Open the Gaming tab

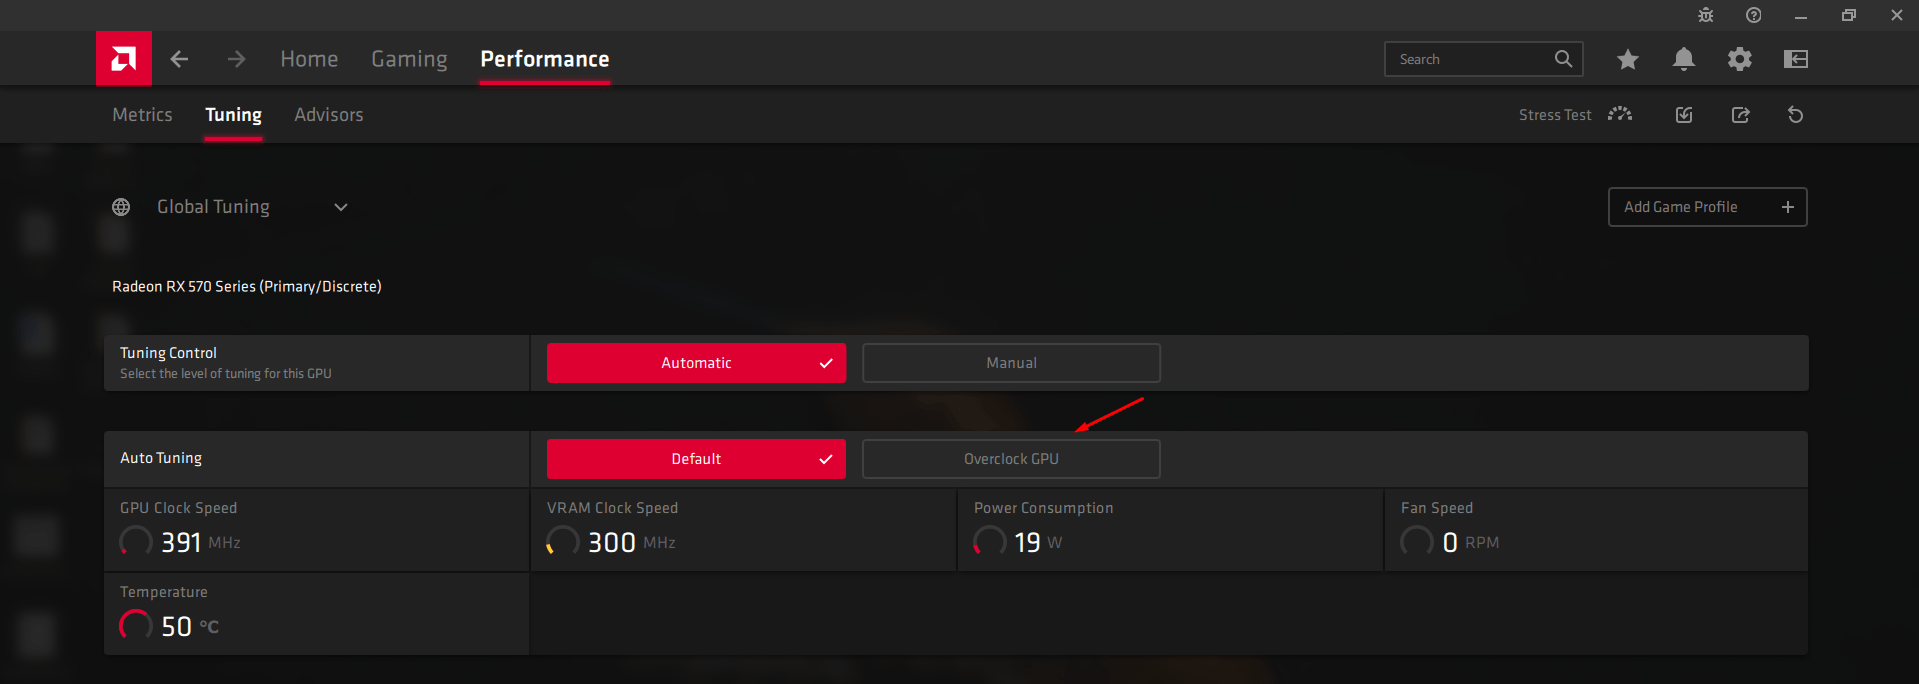tap(409, 59)
